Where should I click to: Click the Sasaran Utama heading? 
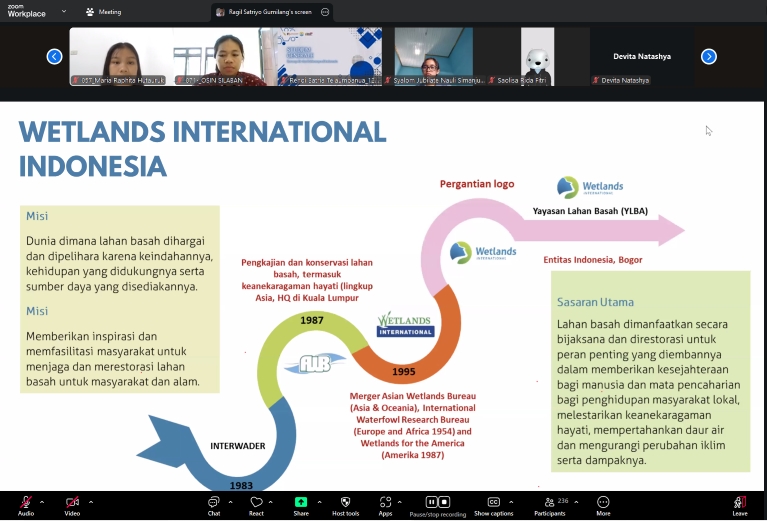[595, 302]
